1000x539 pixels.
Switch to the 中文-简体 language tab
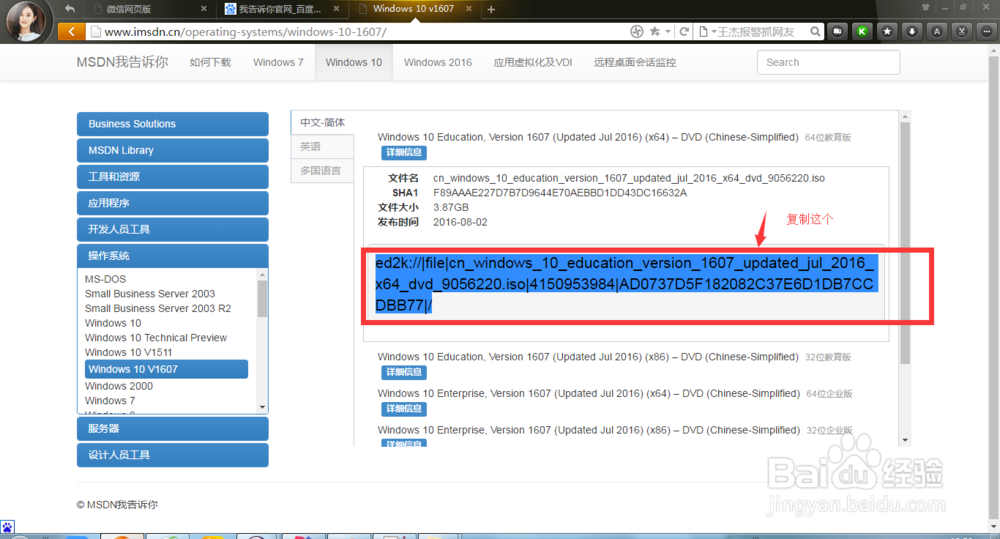pyautogui.click(x=322, y=122)
